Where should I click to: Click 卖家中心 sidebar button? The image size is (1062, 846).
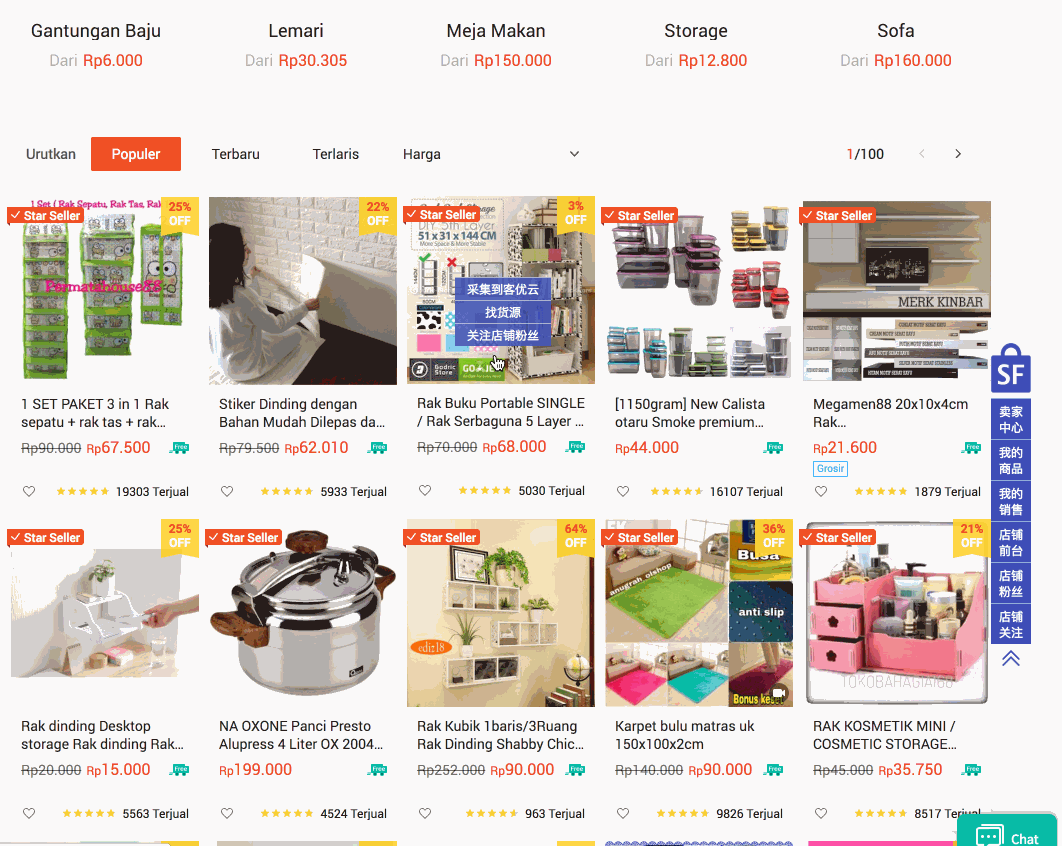(x=1011, y=419)
